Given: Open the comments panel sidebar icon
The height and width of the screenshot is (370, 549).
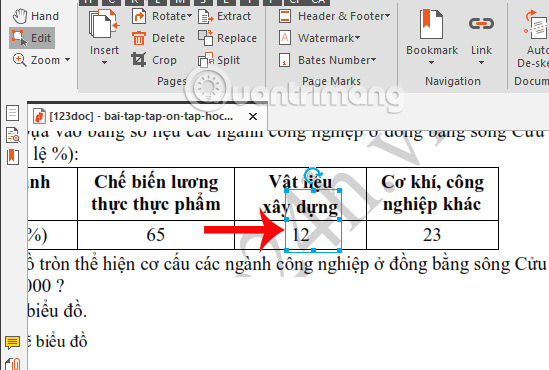Looking at the screenshot, I should [x=12, y=342].
